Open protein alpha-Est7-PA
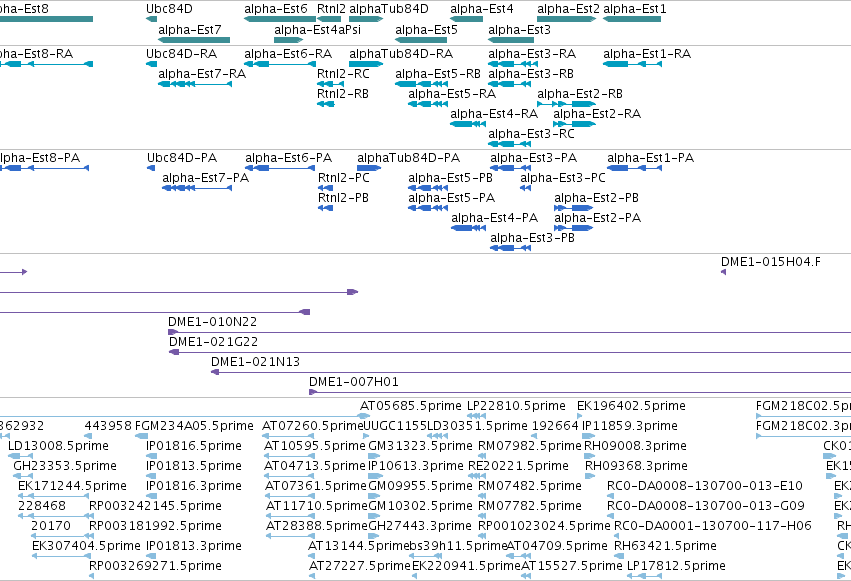 click(205, 178)
